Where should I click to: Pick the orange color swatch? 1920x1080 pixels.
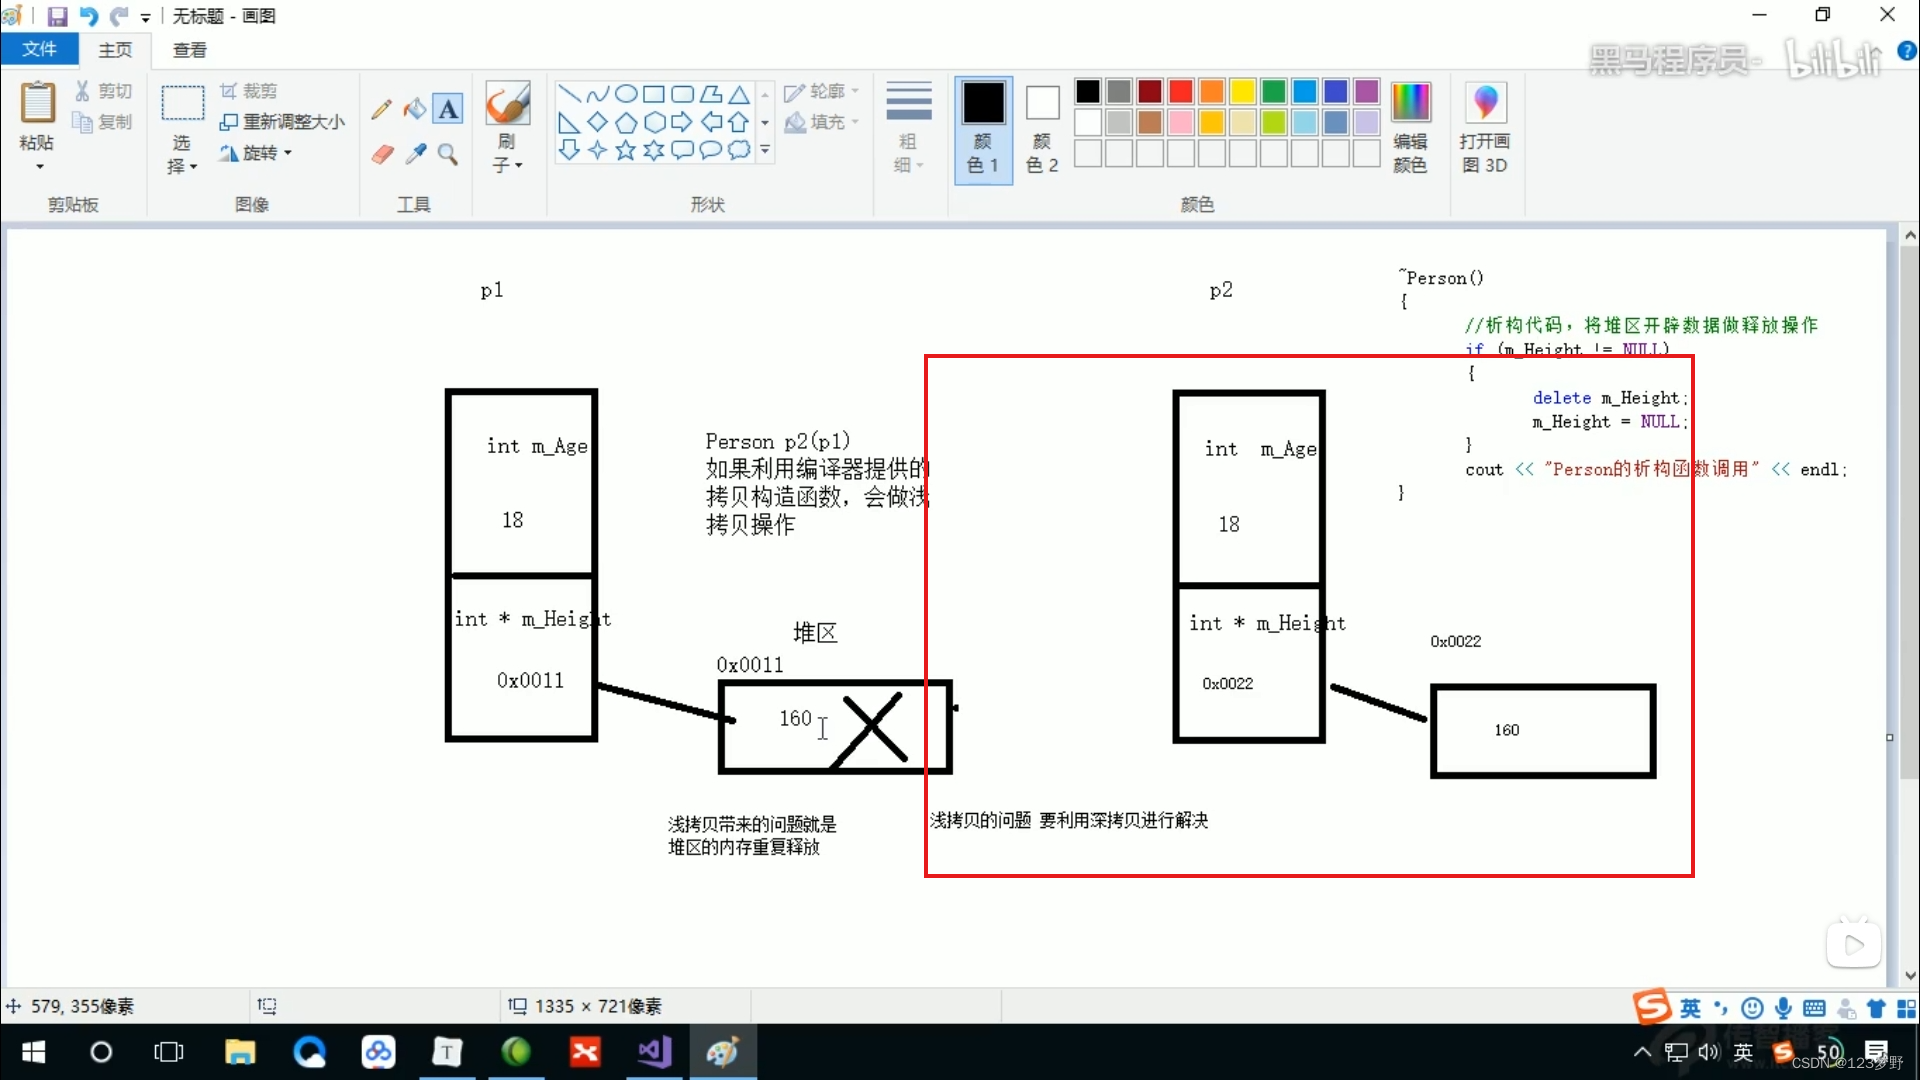[1212, 91]
